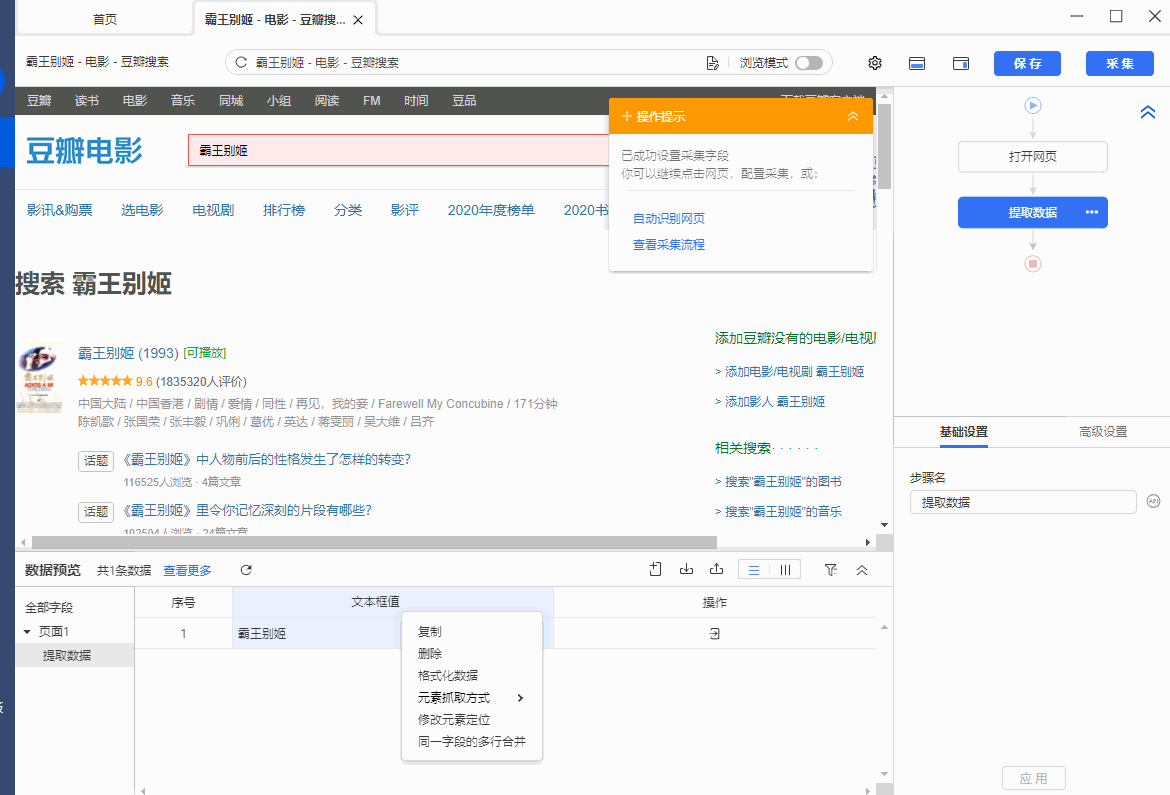Click the flow start play icon
1170x795 pixels.
coord(1033,105)
